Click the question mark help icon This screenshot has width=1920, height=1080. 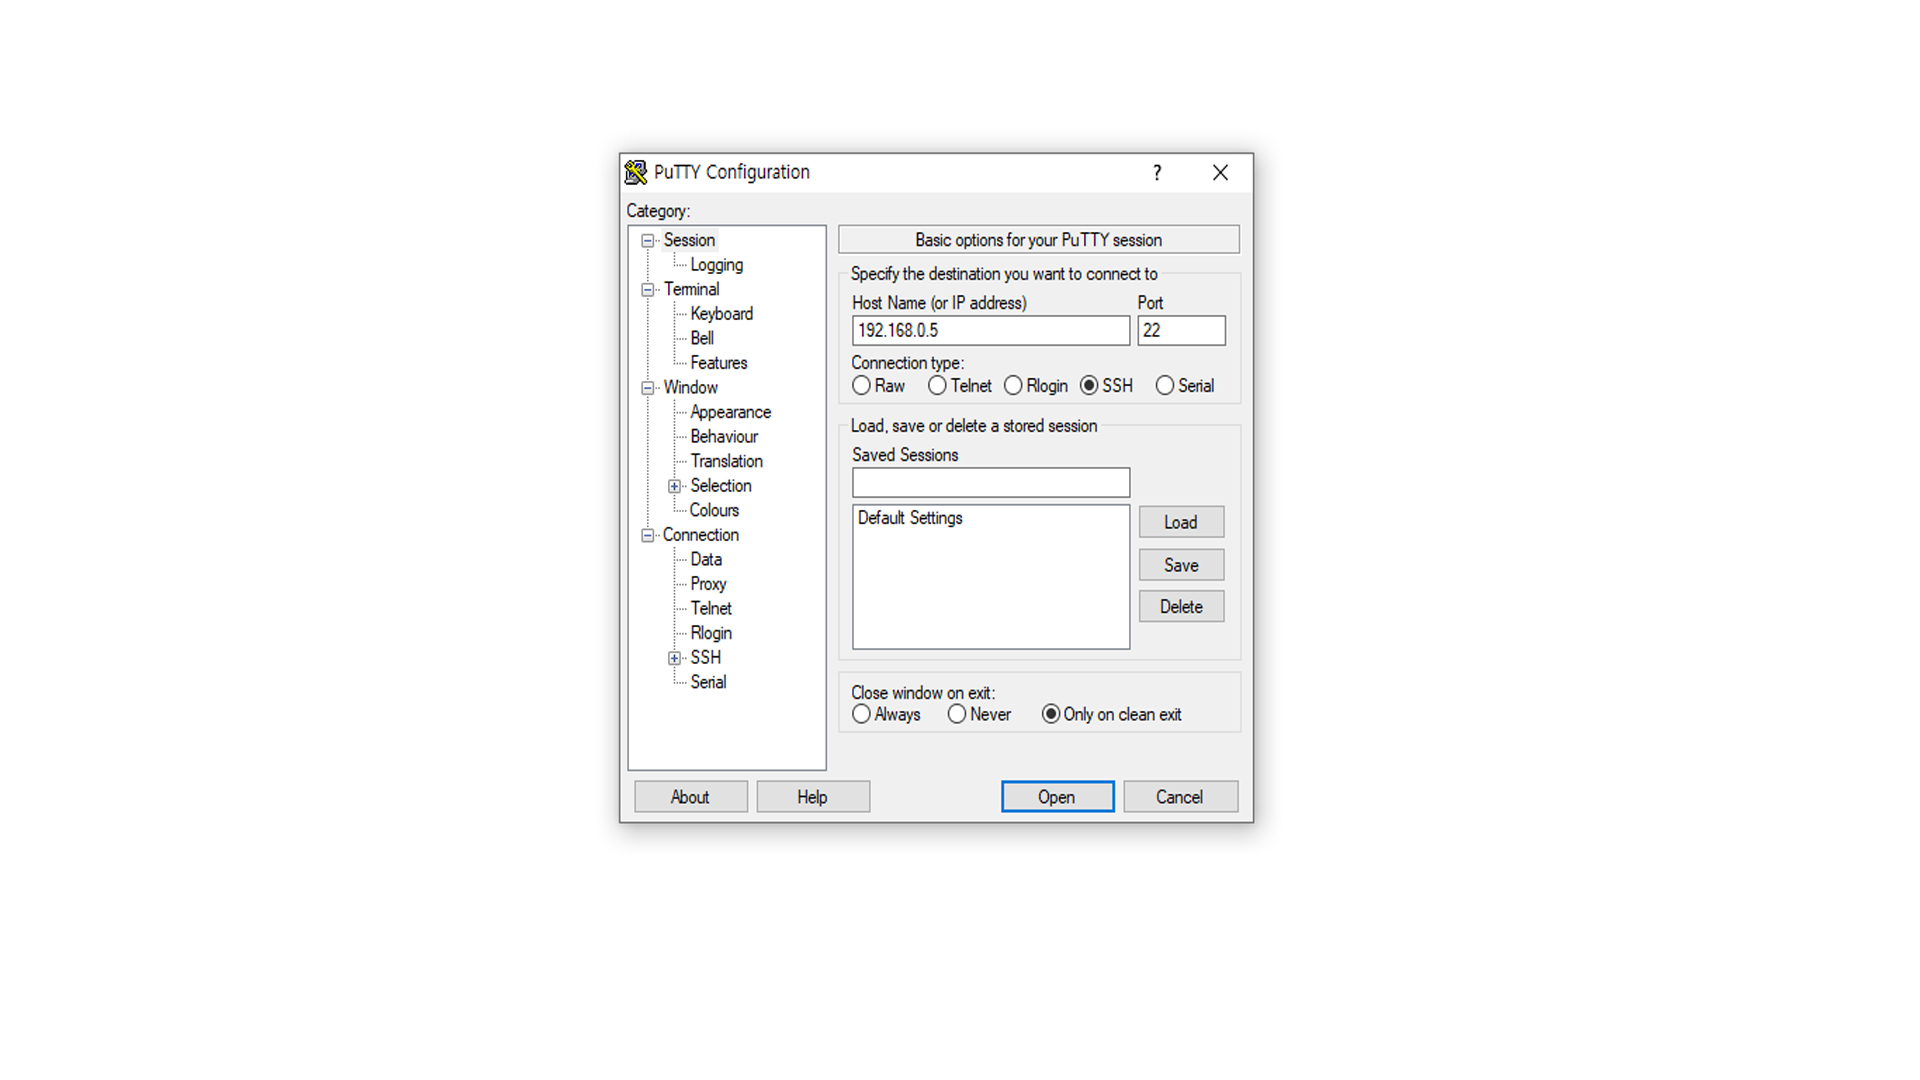1157,172
